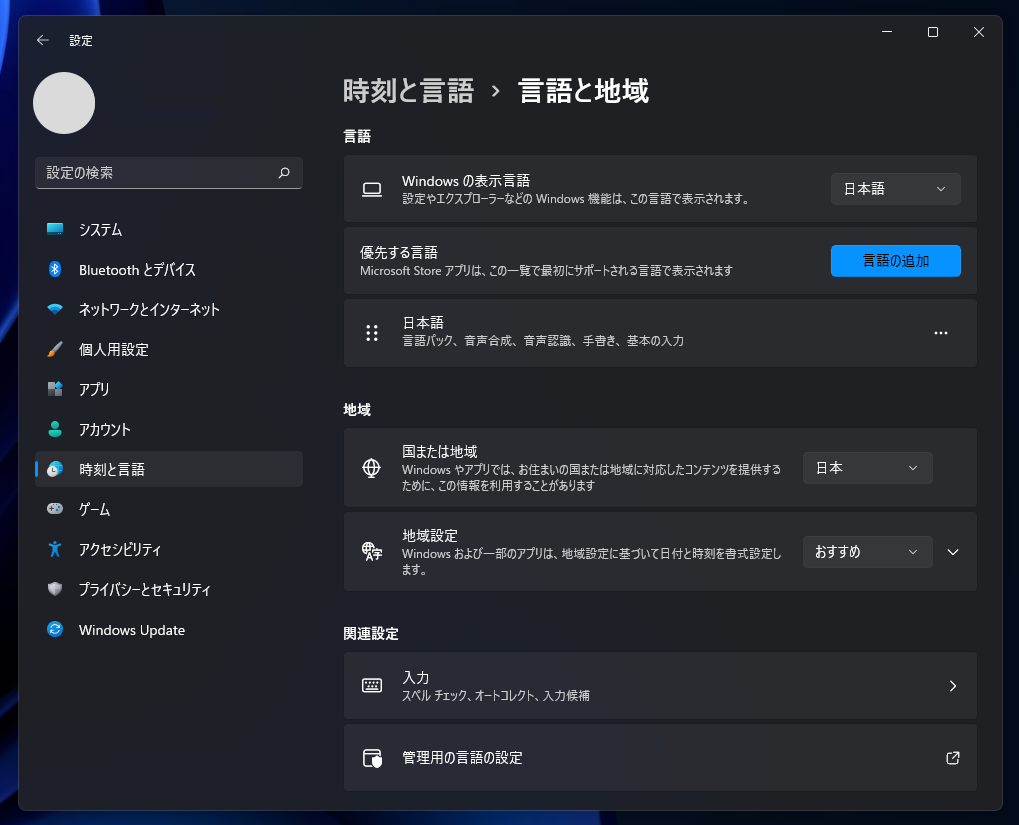Image resolution: width=1019 pixels, height=825 pixels.
Task: Click the language icon beside 地域設定
Action: (372, 552)
